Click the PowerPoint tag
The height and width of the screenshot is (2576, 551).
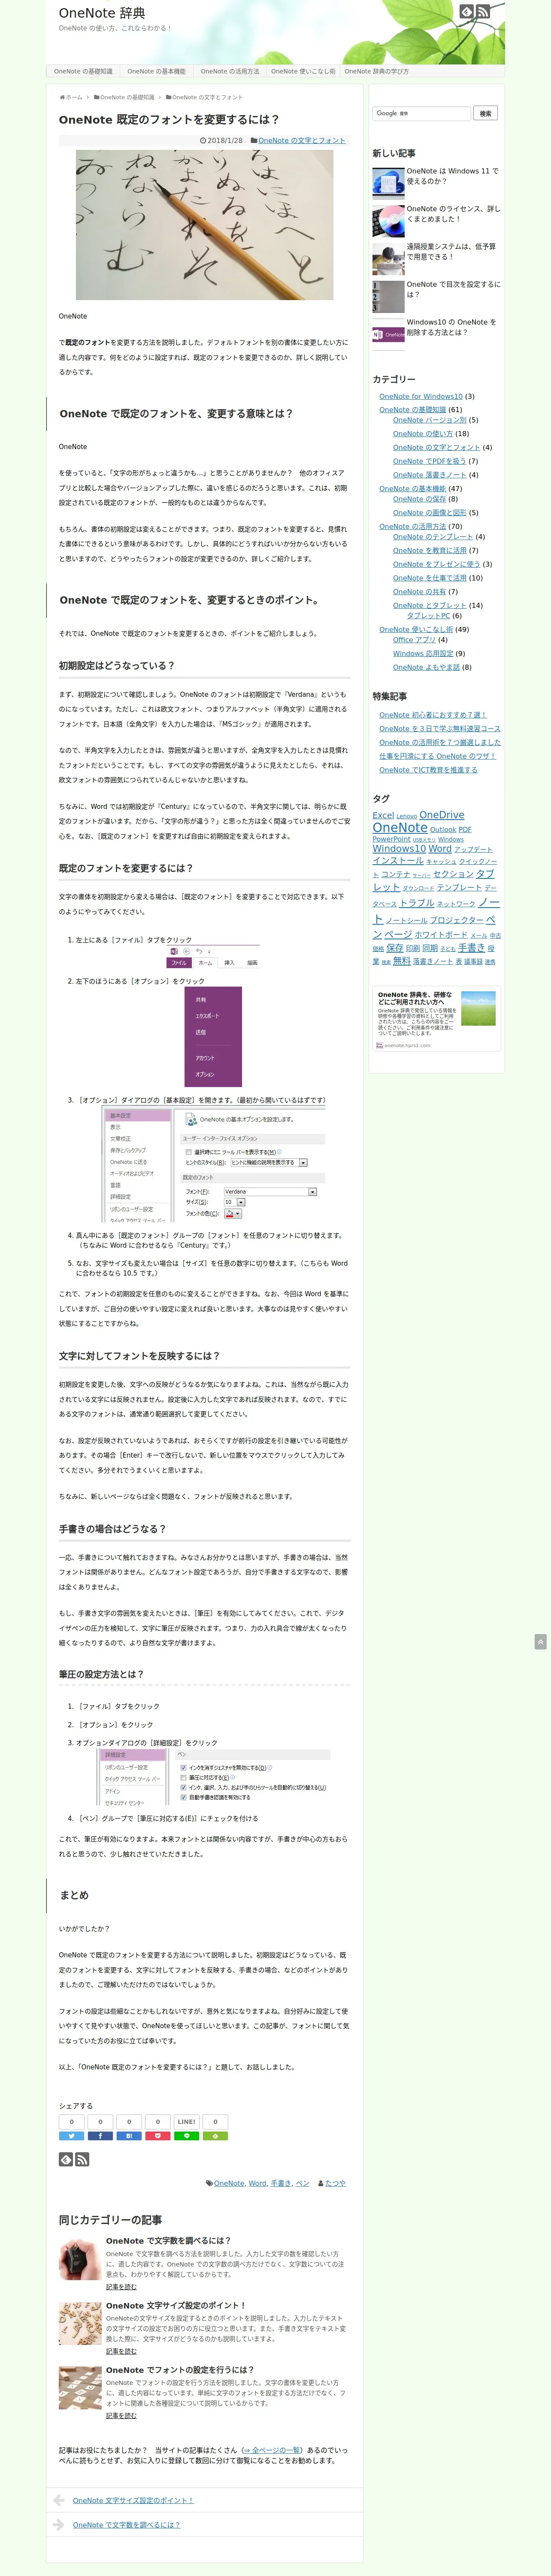tap(391, 839)
